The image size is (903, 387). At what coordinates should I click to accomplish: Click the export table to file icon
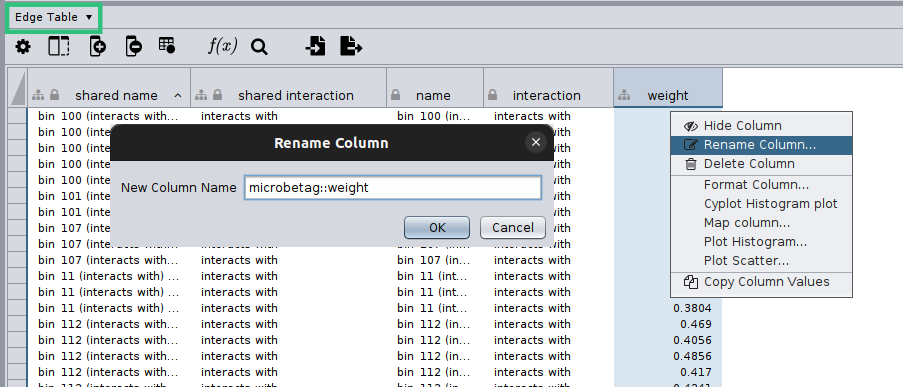(351, 46)
